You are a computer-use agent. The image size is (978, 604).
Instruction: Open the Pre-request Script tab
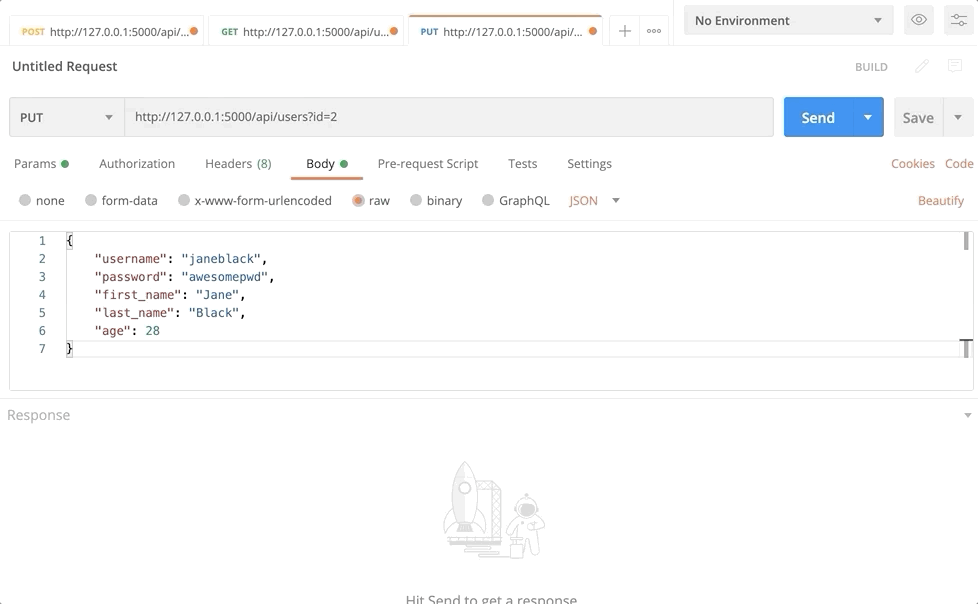[x=427, y=163]
